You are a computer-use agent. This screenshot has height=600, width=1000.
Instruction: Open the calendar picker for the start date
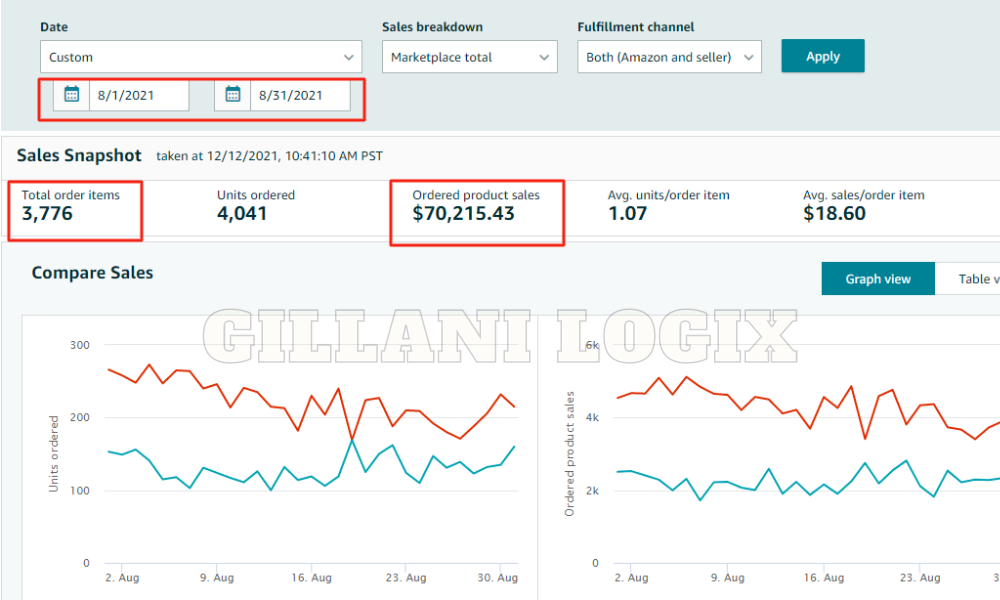pos(71,95)
